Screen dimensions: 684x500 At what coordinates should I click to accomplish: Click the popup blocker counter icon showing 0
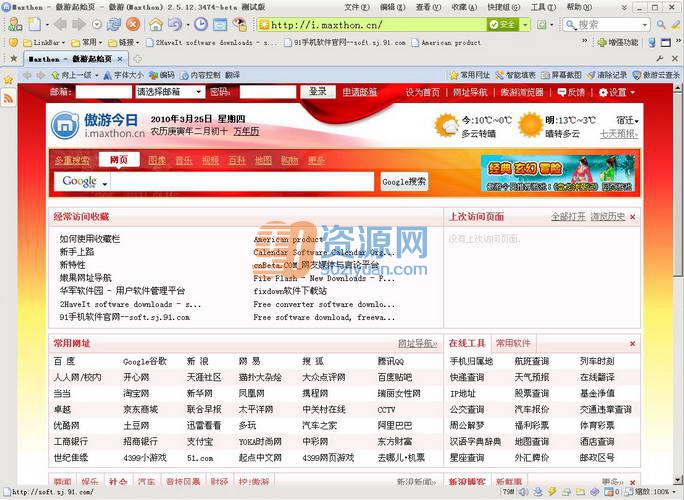612,492
